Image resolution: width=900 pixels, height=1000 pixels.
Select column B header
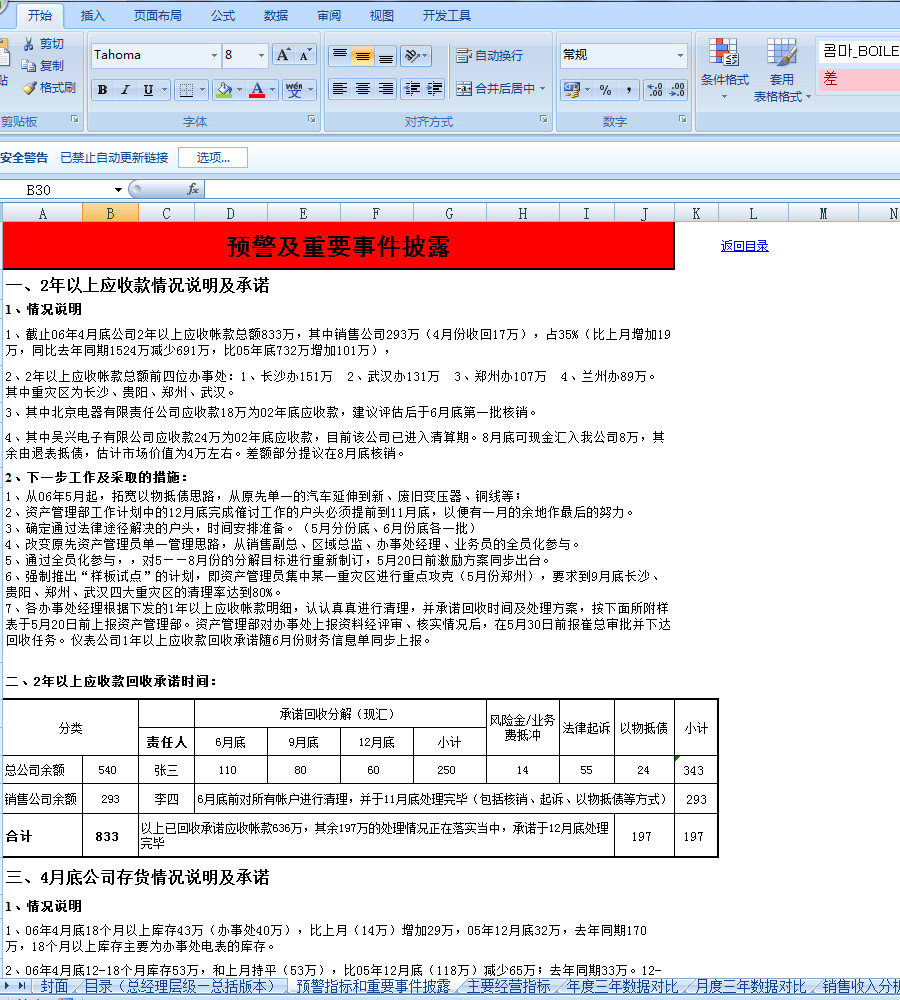[110, 214]
